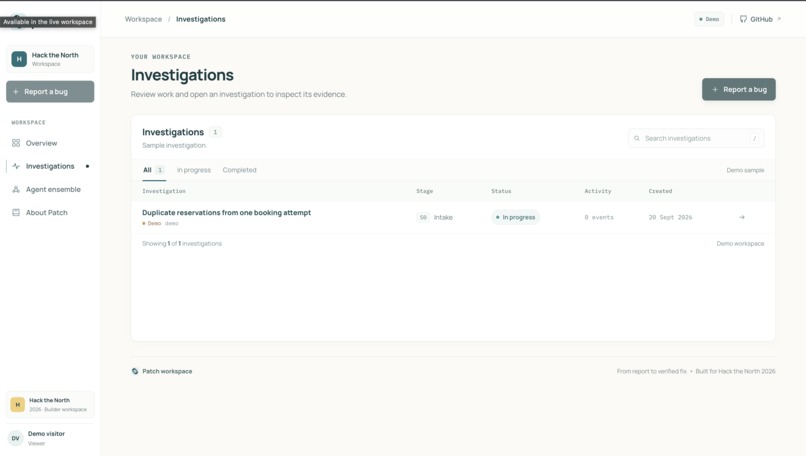806x456 pixels.
Task: Click the Demo sample label
Action: [x=745, y=170]
